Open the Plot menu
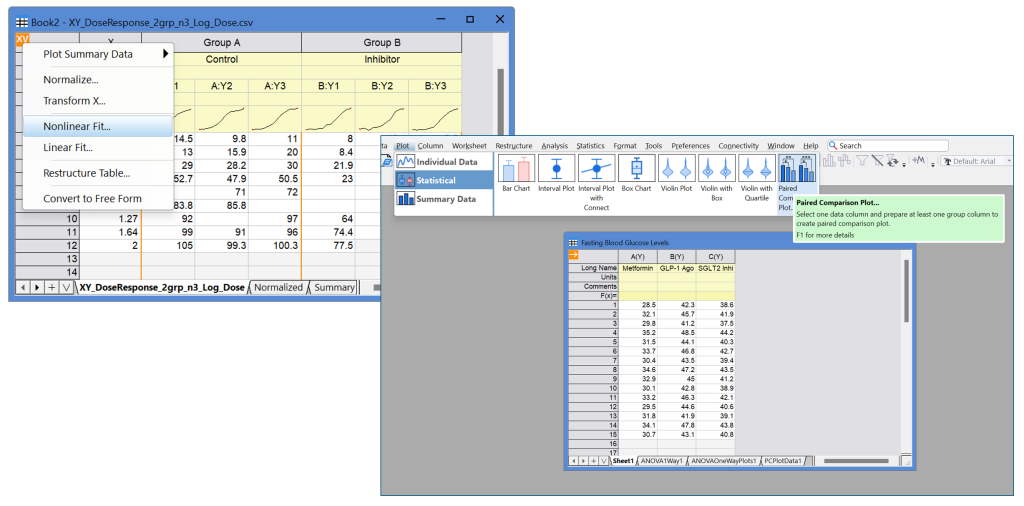Viewport: 1024px width, 506px height. click(x=403, y=146)
